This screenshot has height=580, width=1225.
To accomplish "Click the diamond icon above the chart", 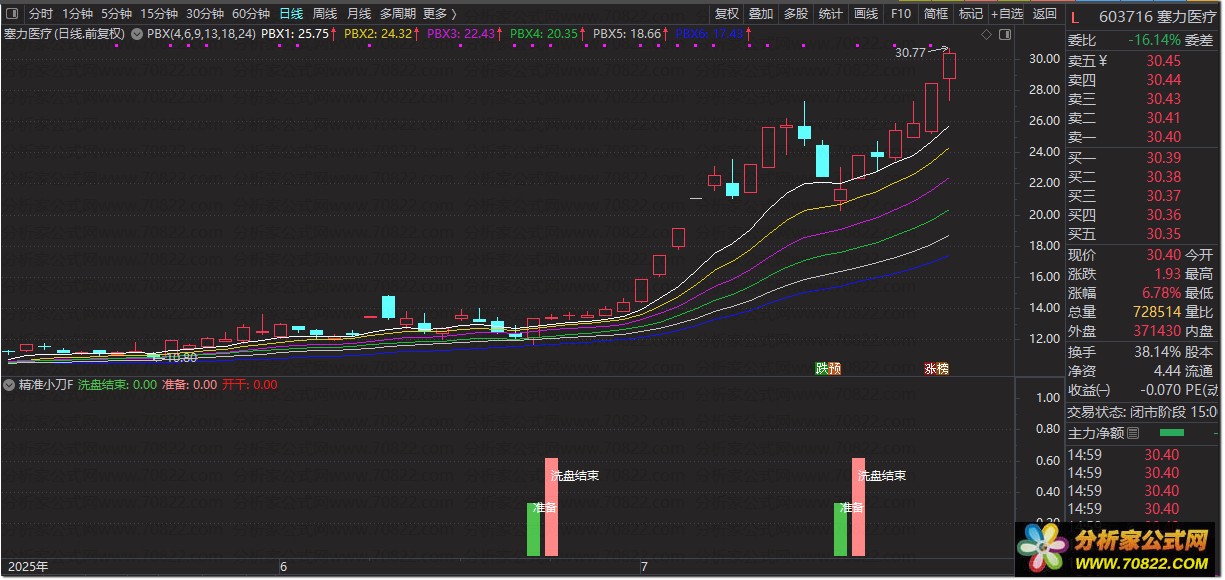I will (x=985, y=34).
